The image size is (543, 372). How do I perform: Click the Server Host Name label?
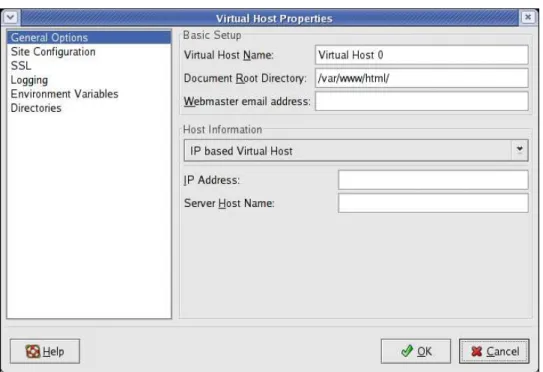point(229,203)
